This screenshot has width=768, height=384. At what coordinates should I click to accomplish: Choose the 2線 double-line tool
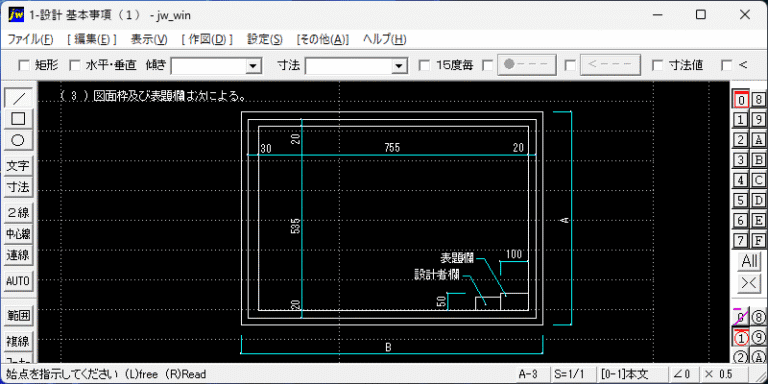[x=18, y=213]
